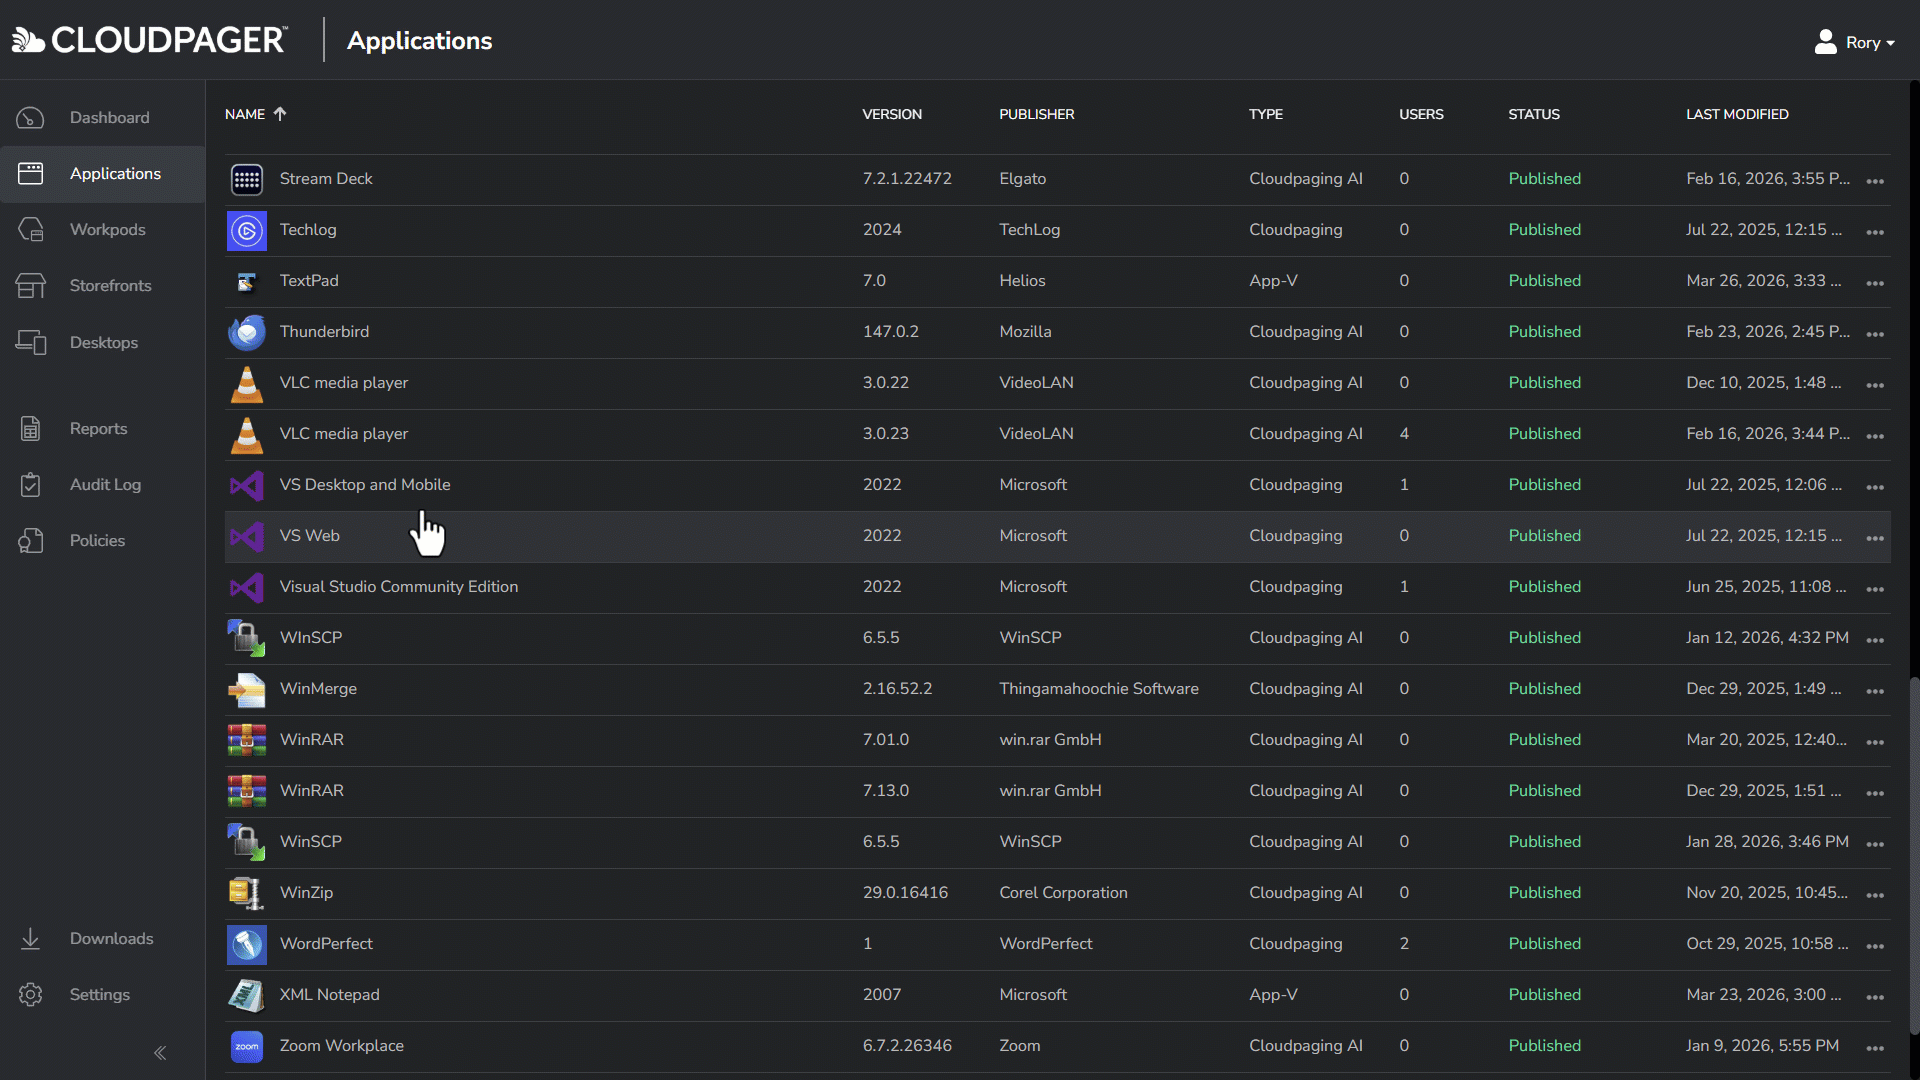Click the TextPad app icon
The height and width of the screenshot is (1080, 1920).
tap(246, 281)
